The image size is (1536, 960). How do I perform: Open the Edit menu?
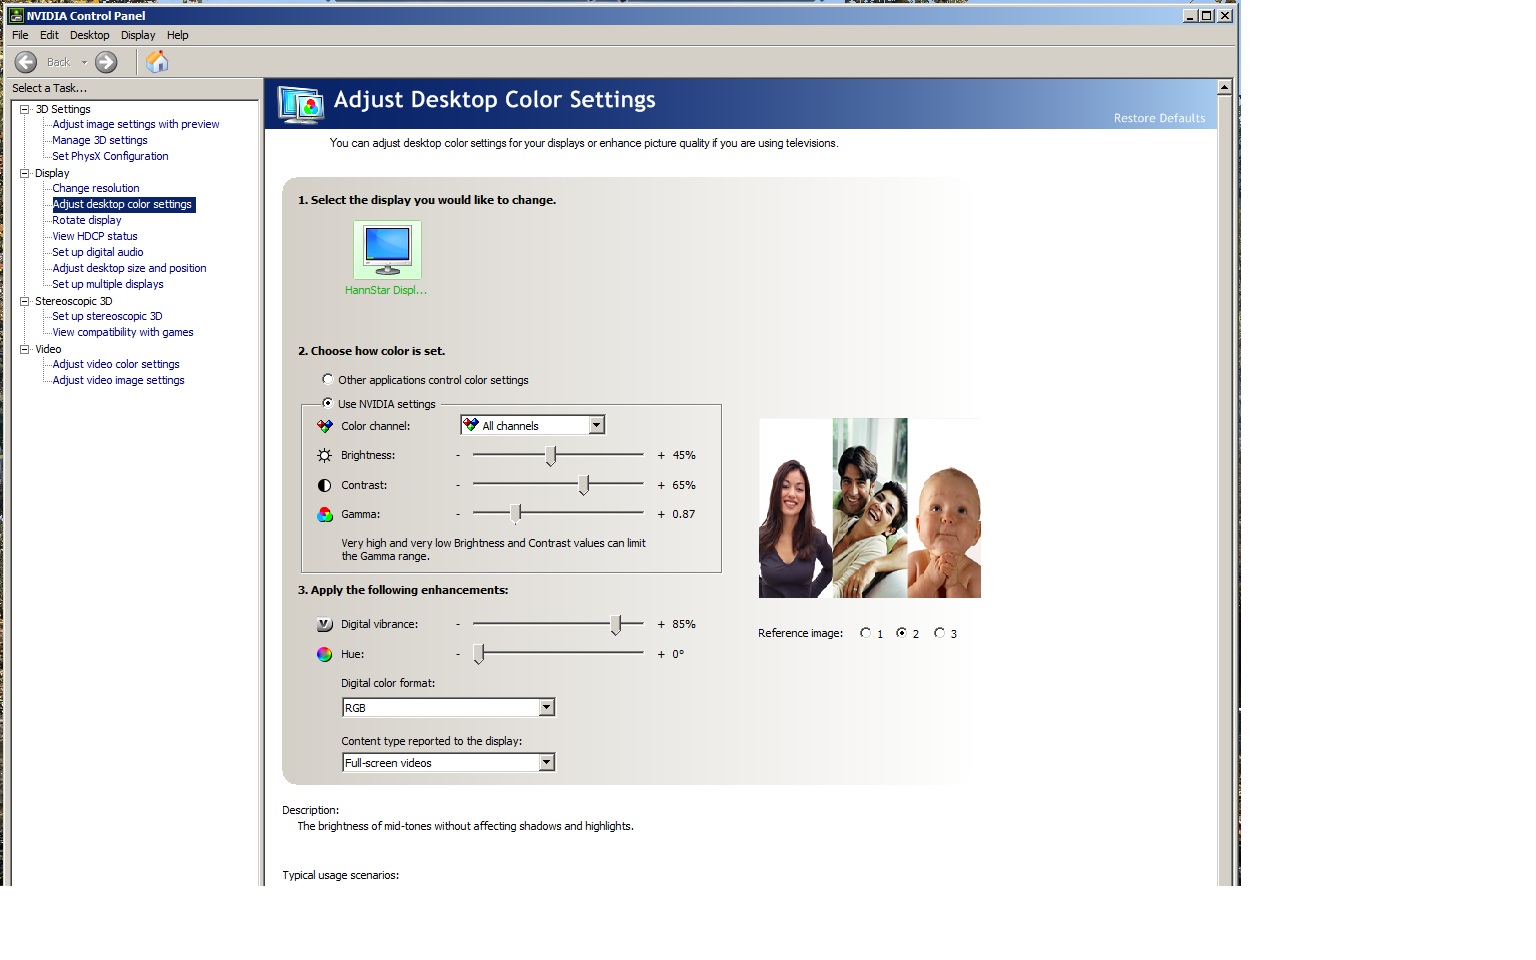[x=49, y=35]
